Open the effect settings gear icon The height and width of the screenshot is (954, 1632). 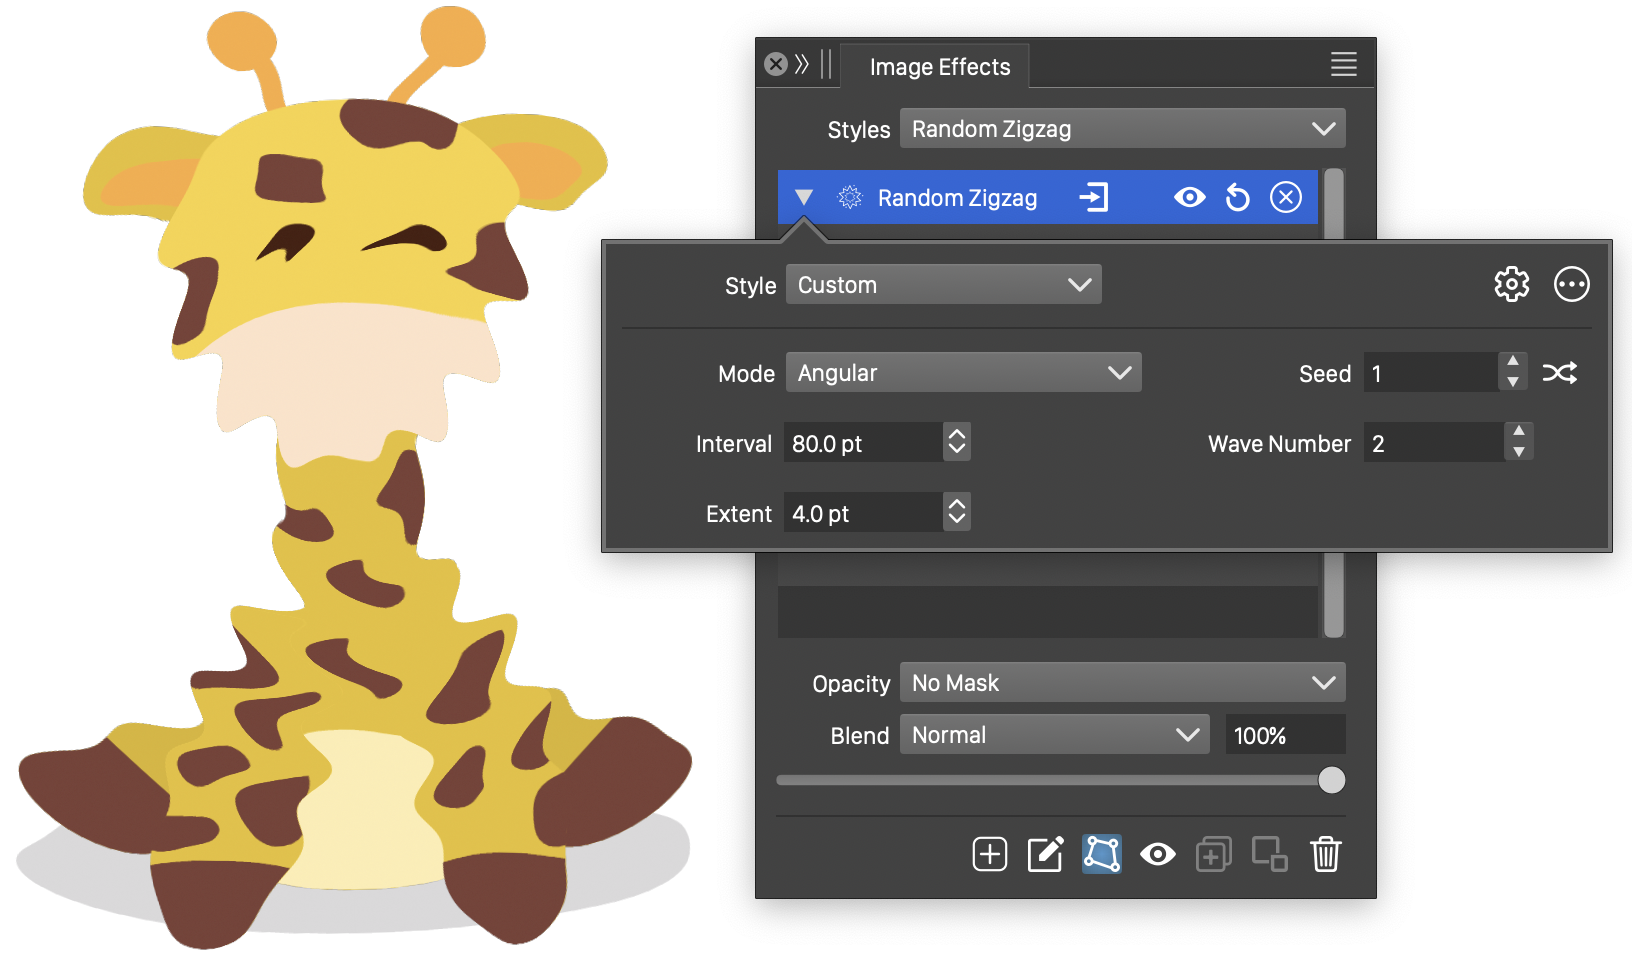[1511, 285]
